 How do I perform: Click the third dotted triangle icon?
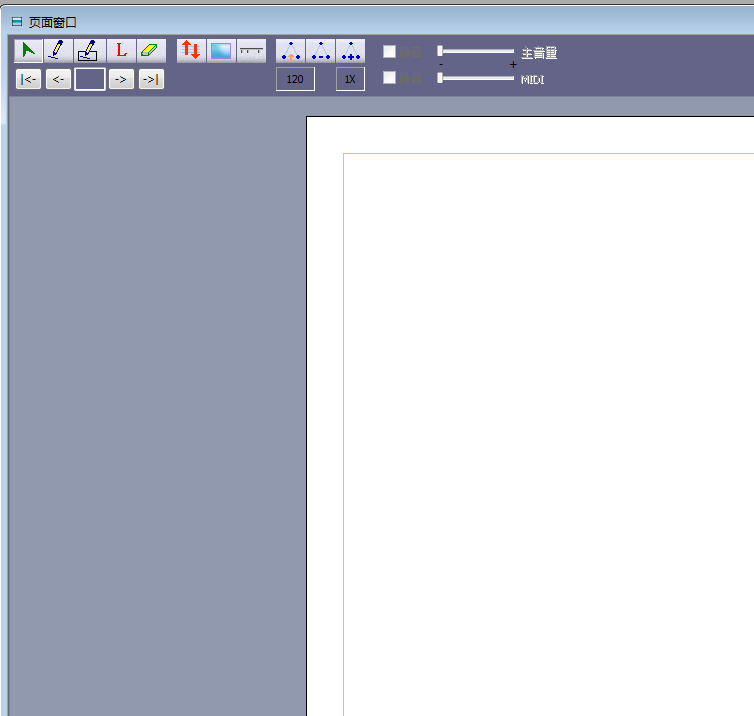click(351, 51)
